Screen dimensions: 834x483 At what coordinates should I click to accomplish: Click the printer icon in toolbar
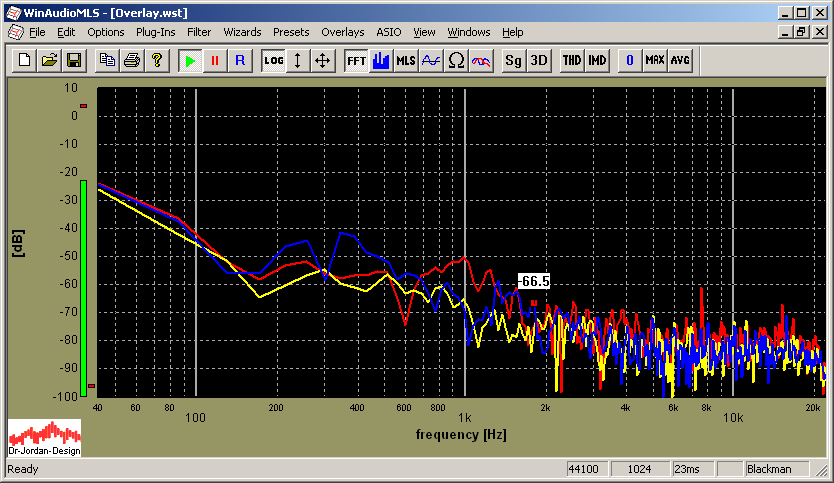[x=131, y=60]
